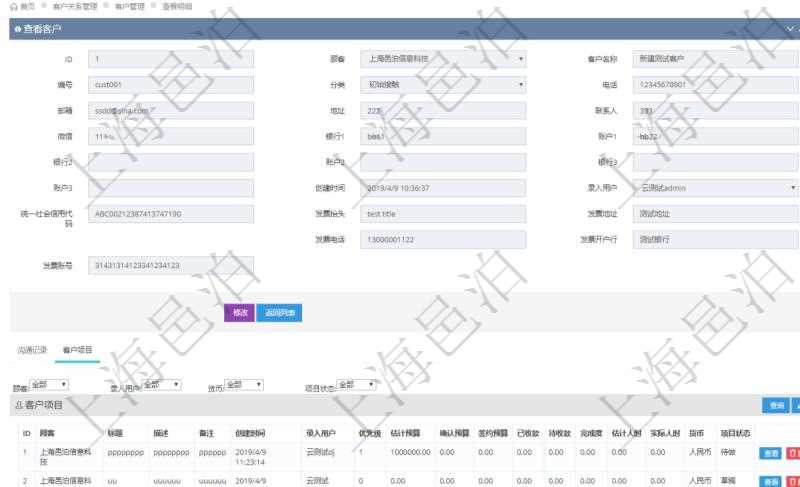The height and width of the screenshot is (487, 800).
Task: Click the empty 账户2 field
Action: click(443, 162)
